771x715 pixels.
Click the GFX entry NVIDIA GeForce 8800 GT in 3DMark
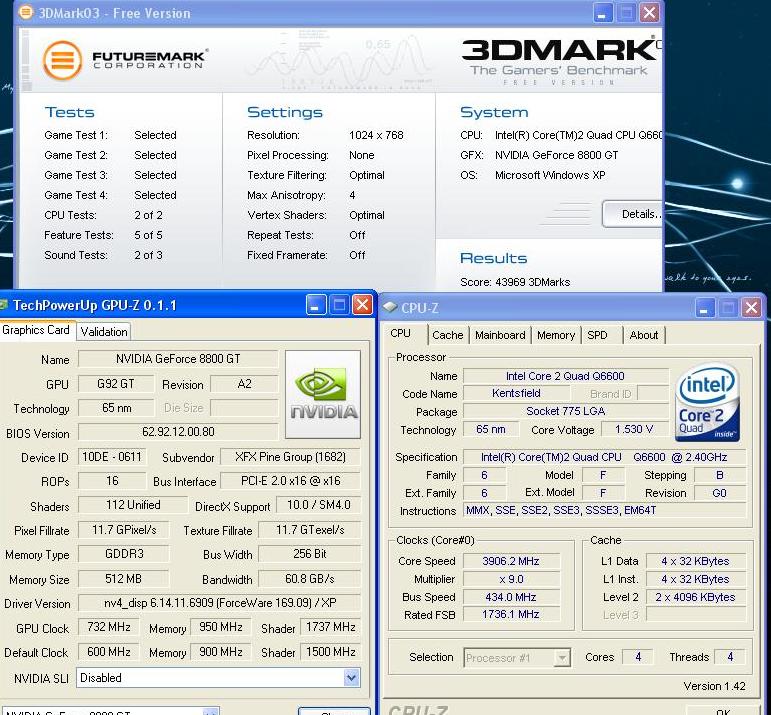557,155
